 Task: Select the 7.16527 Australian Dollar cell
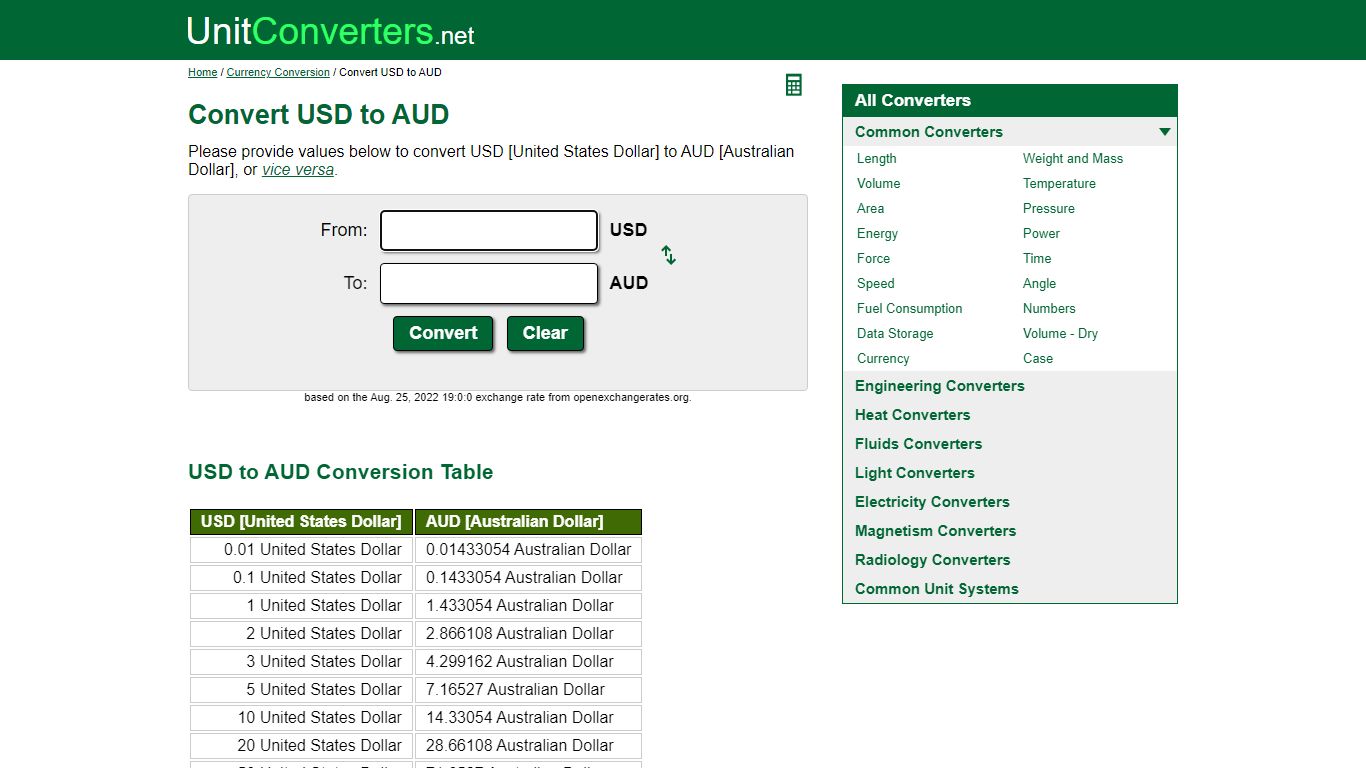tap(528, 690)
